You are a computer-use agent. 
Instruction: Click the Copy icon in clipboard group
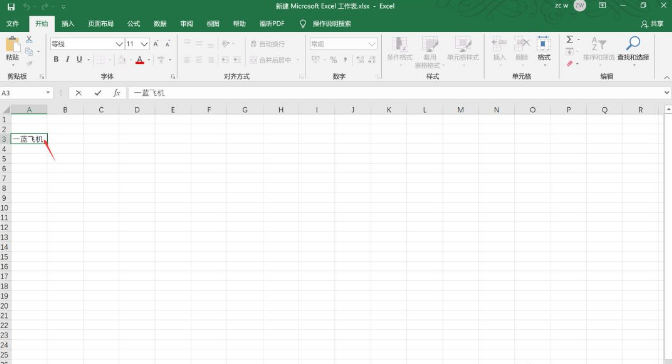(29, 51)
